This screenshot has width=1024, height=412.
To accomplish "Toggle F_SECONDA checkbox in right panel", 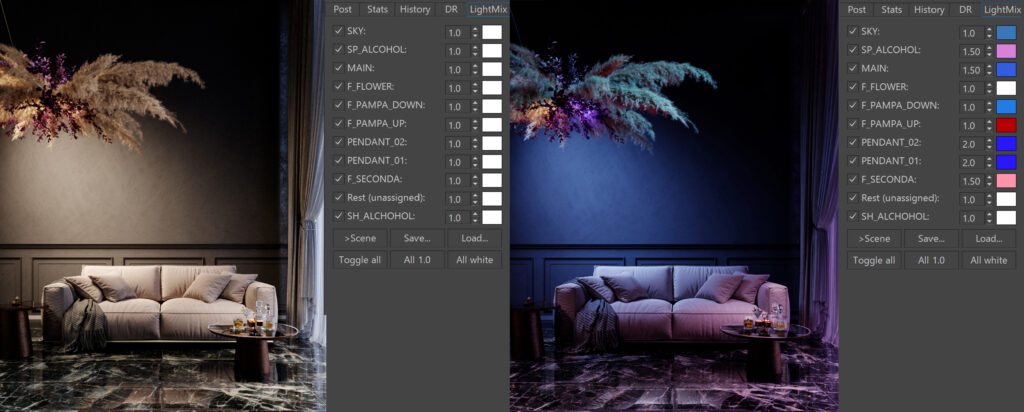I will click(852, 179).
